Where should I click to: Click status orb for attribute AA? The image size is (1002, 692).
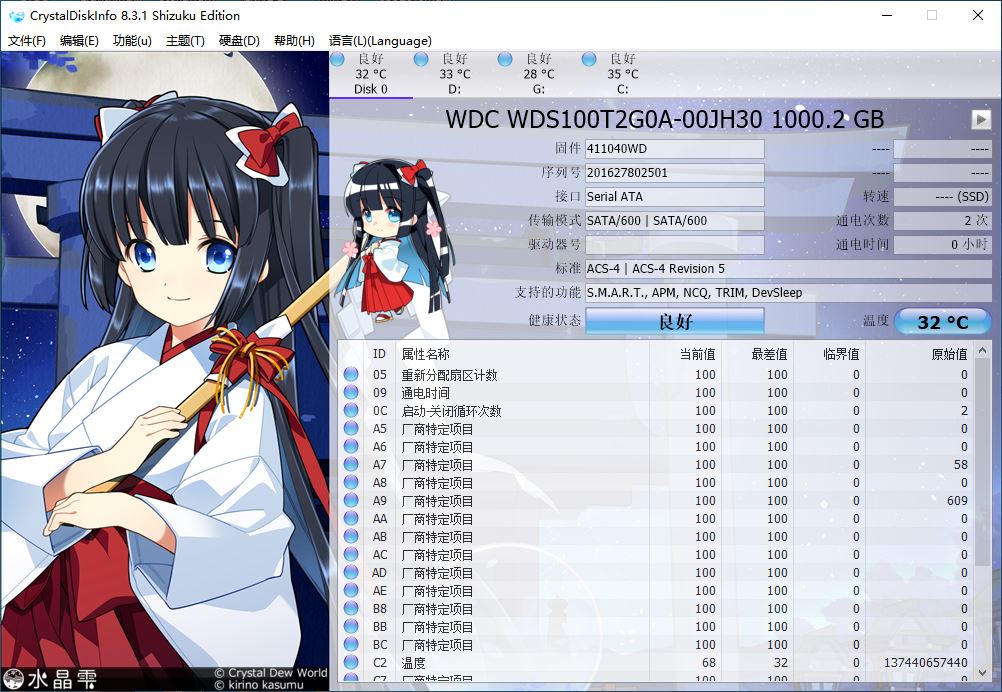tap(351, 518)
